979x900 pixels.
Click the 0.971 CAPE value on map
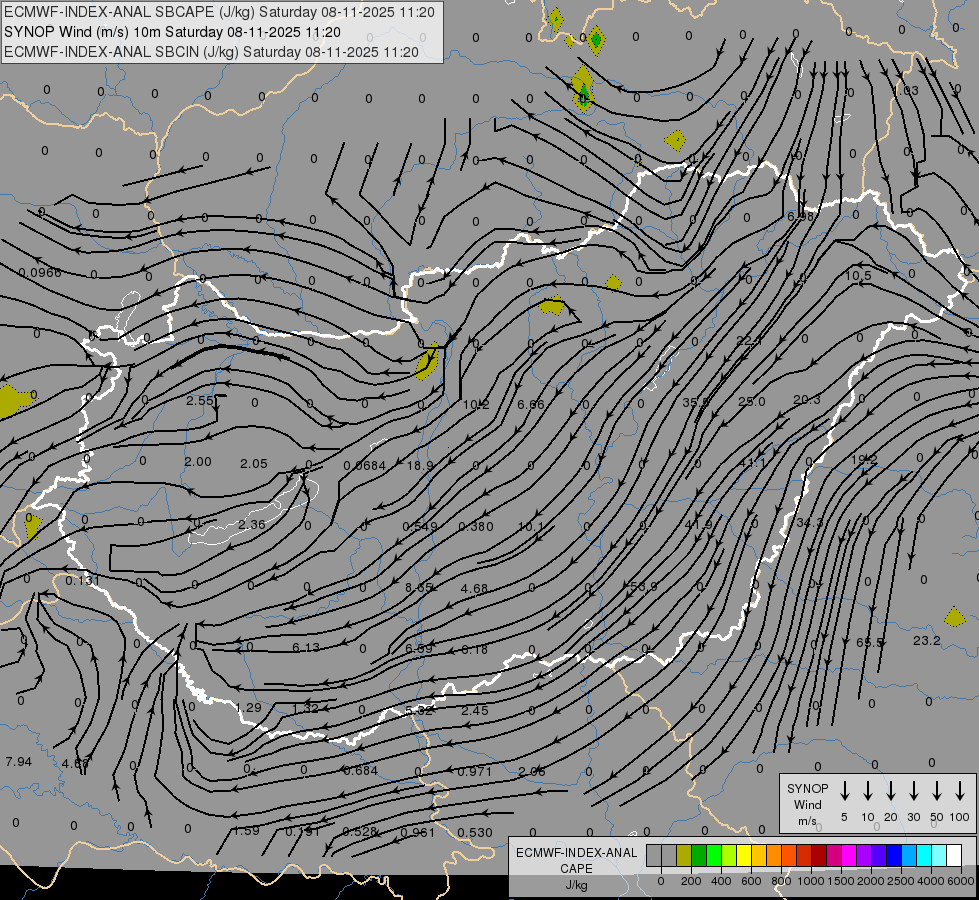pos(475,772)
